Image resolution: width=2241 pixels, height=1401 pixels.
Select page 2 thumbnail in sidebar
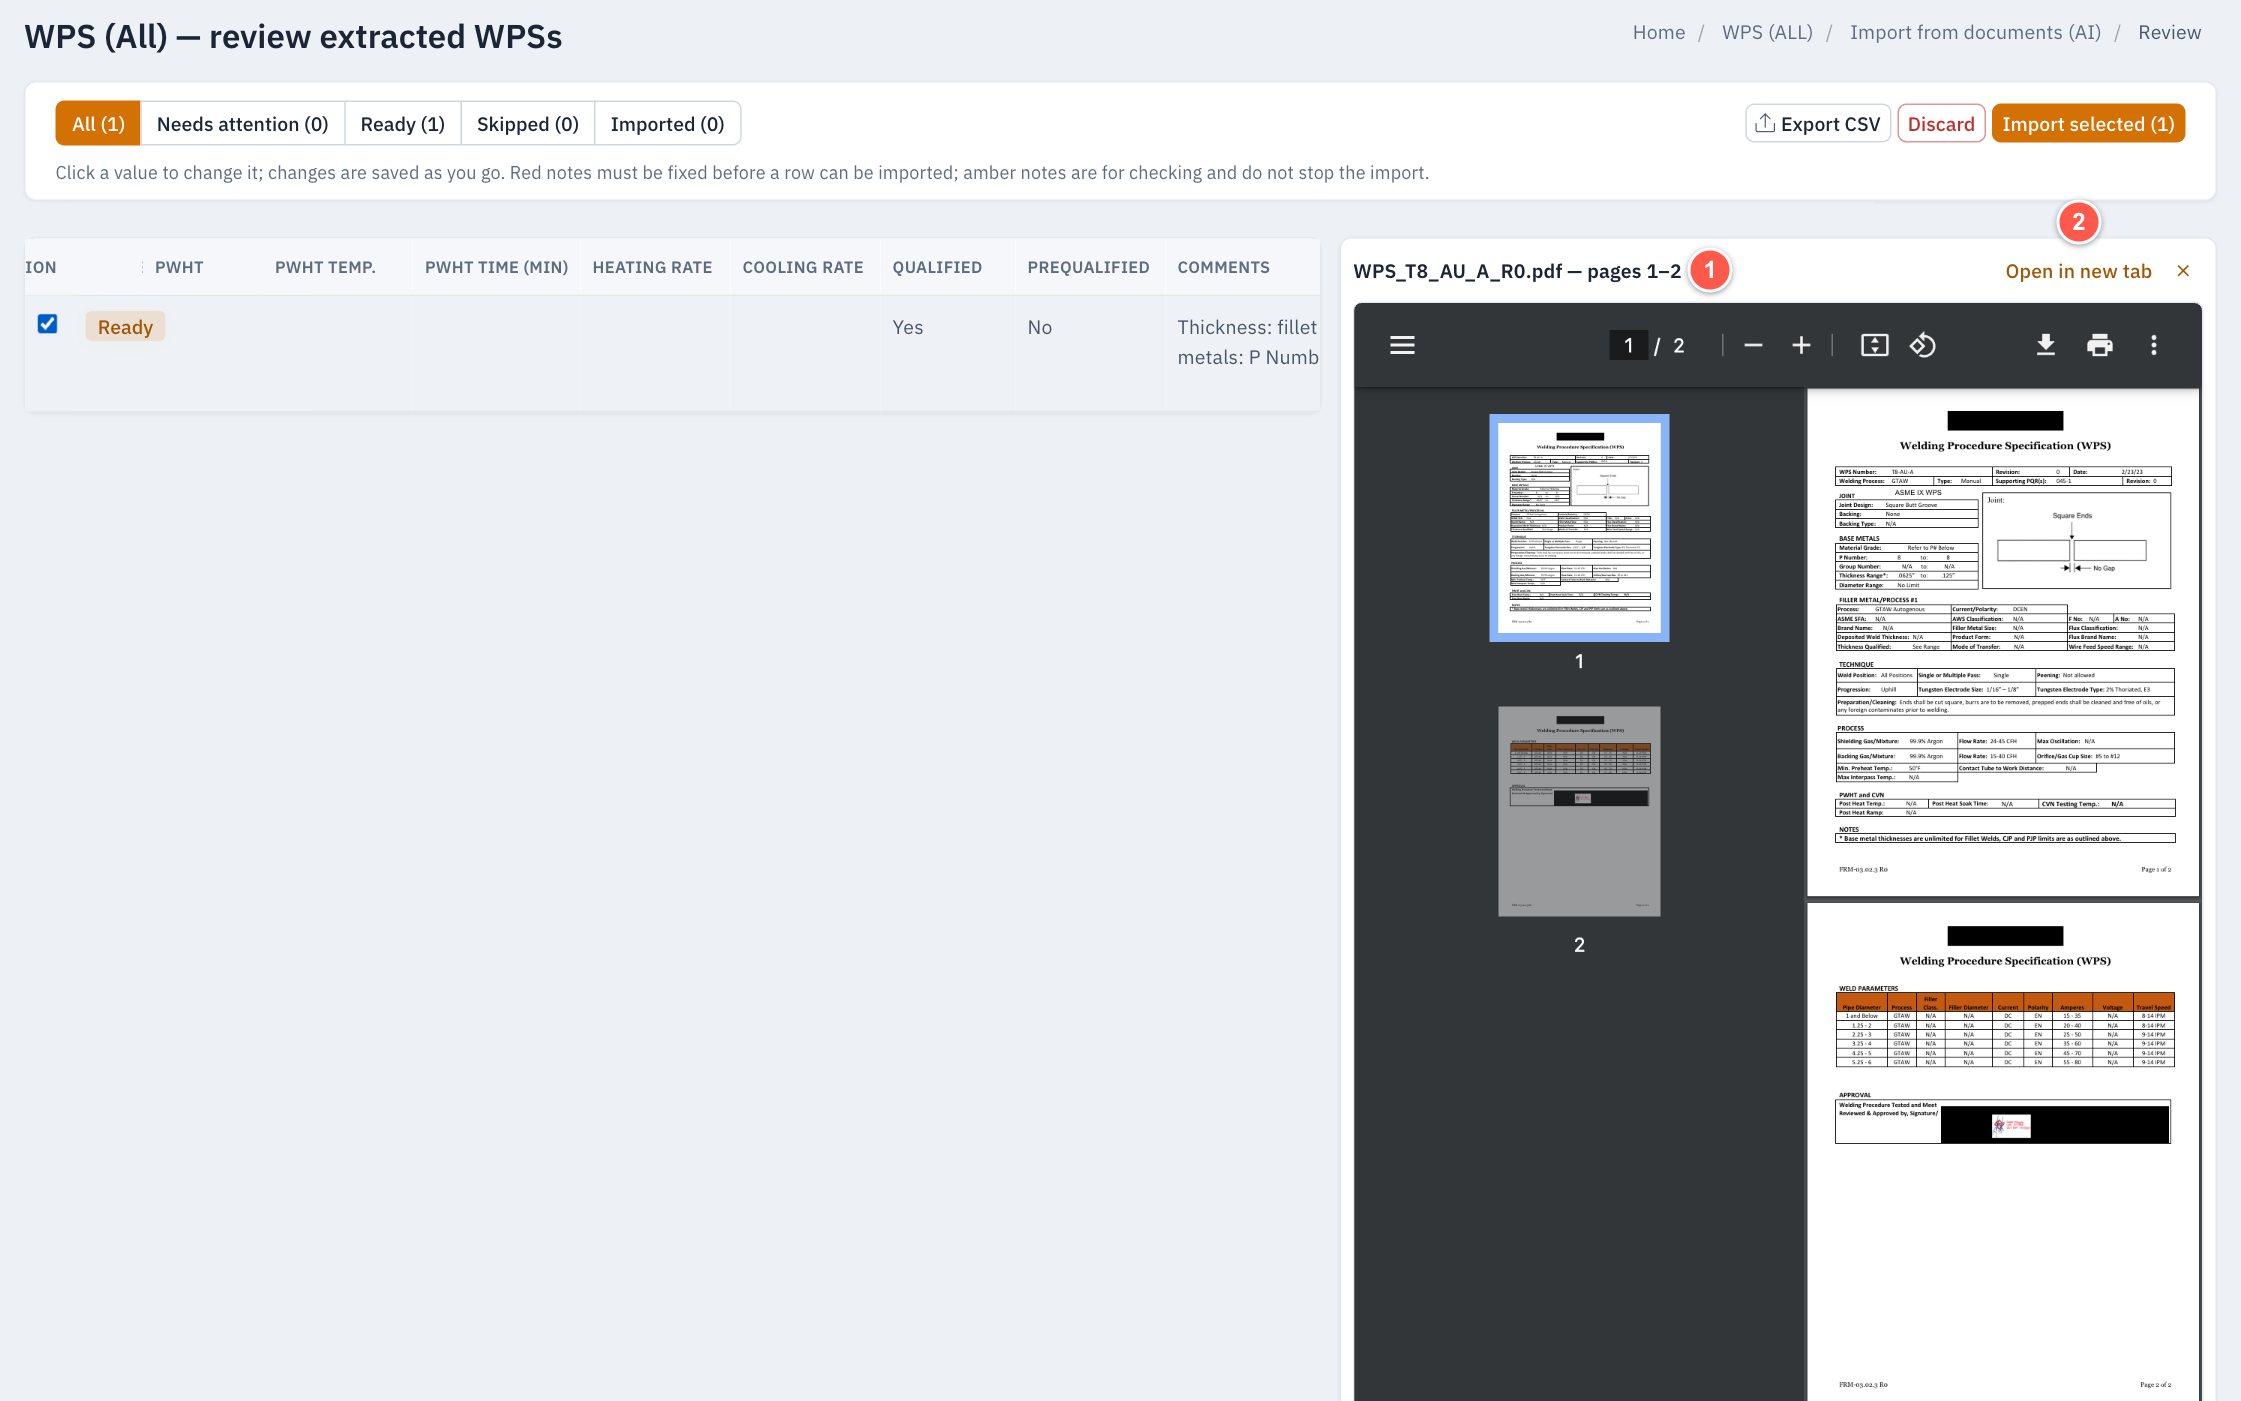[1579, 811]
